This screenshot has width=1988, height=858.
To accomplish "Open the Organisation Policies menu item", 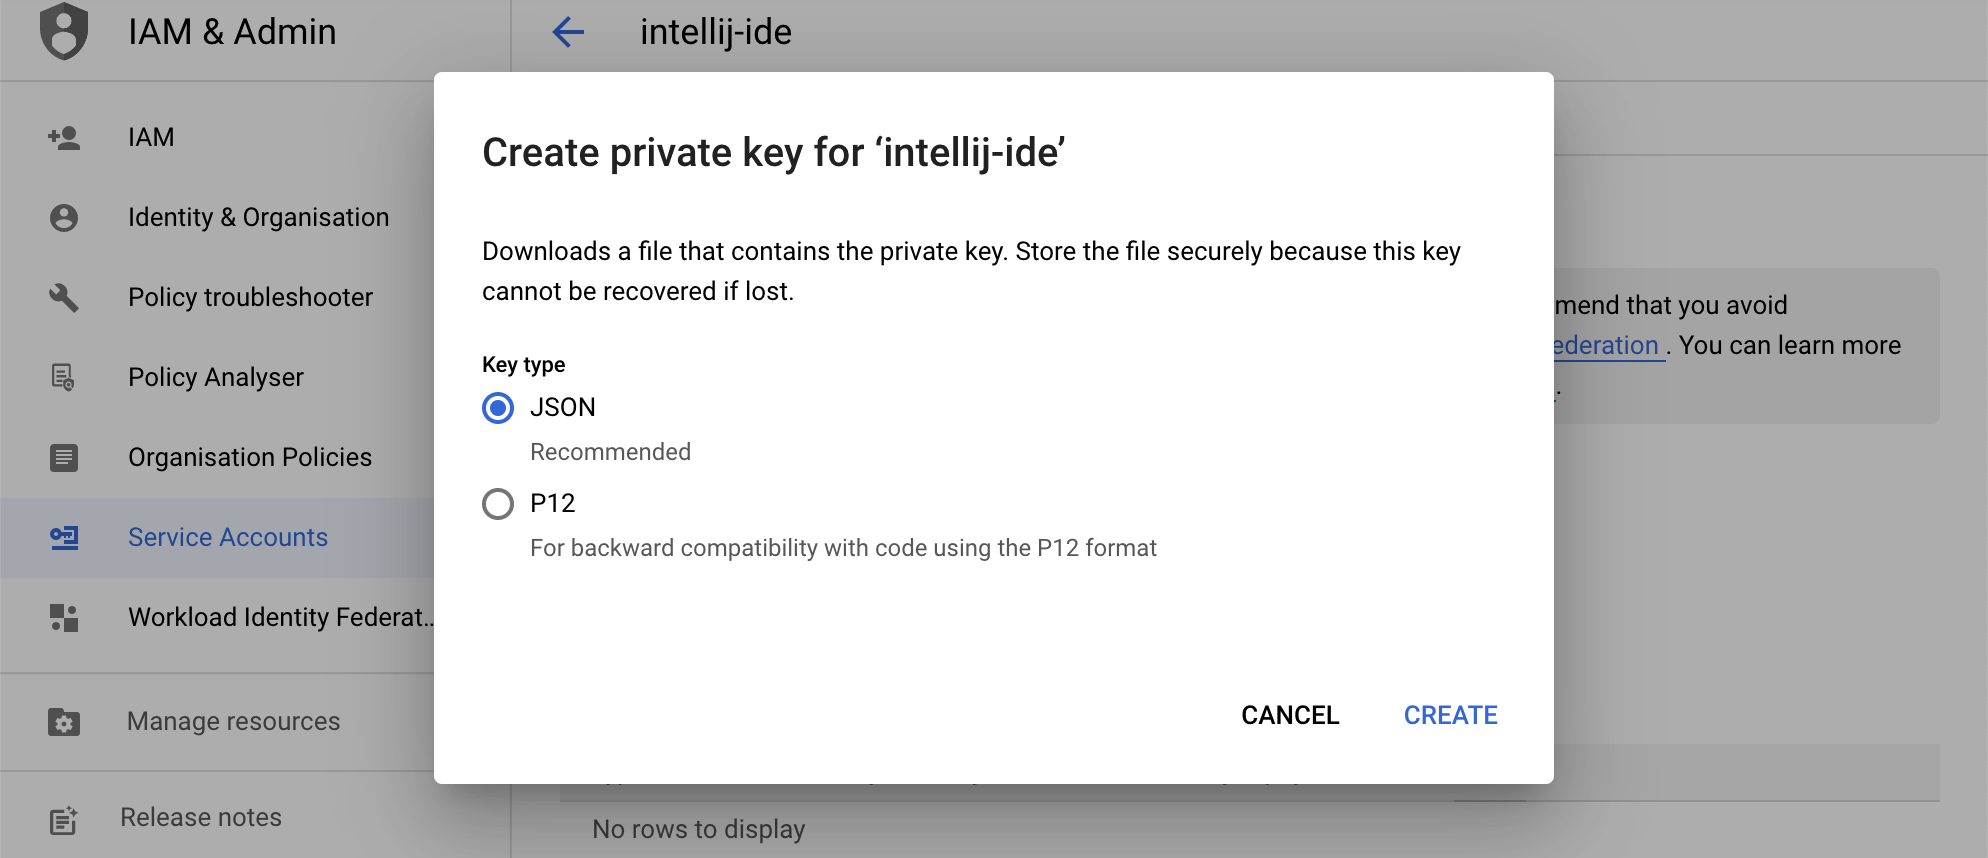I will (x=250, y=458).
